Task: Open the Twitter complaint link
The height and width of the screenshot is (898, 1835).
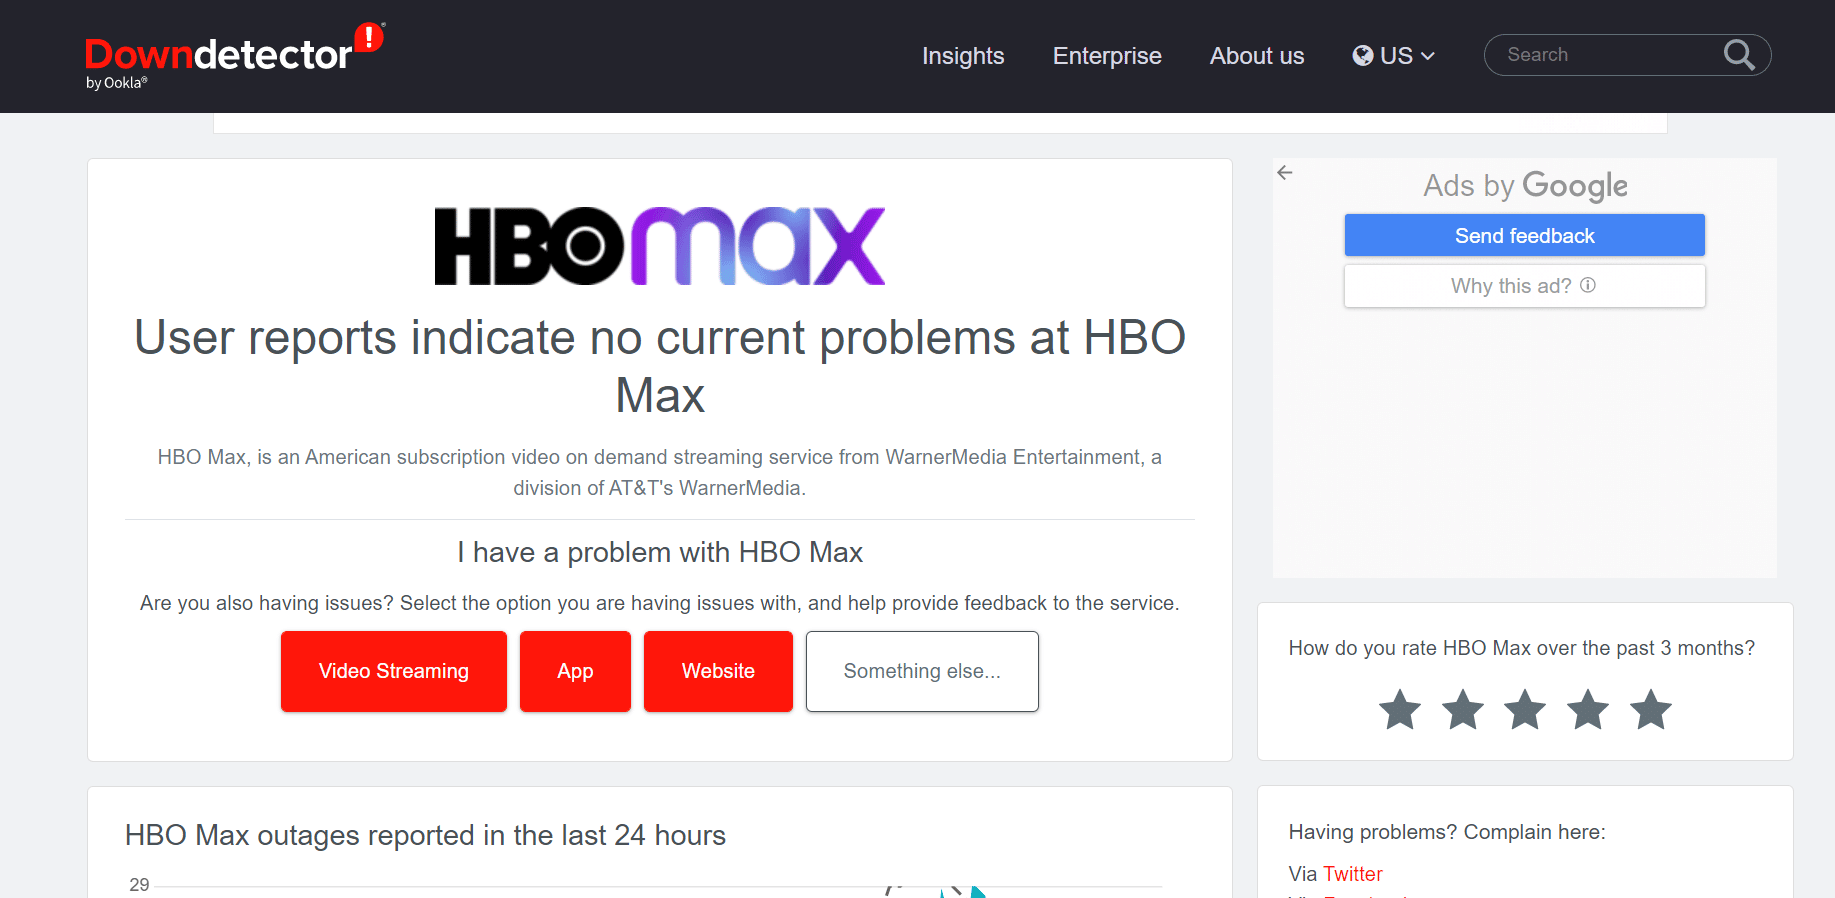Action: coord(1352,874)
